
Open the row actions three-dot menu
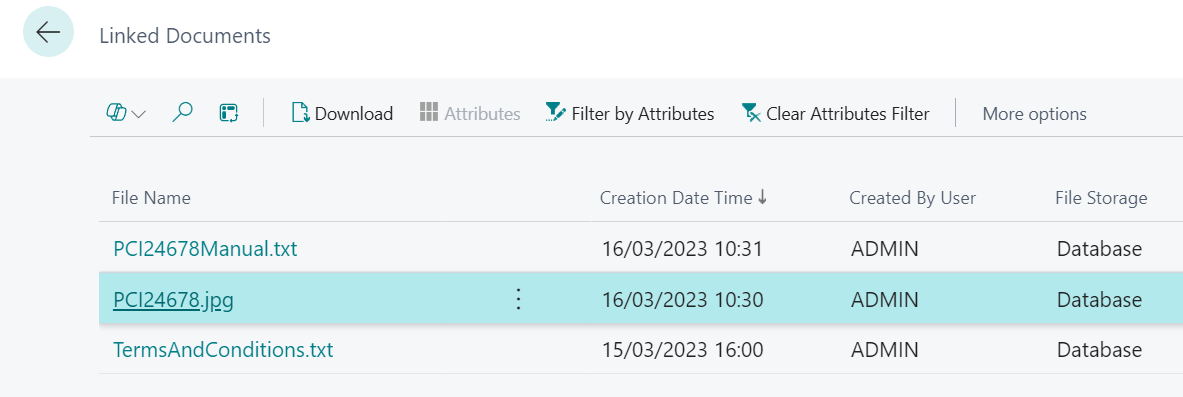coord(518,300)
